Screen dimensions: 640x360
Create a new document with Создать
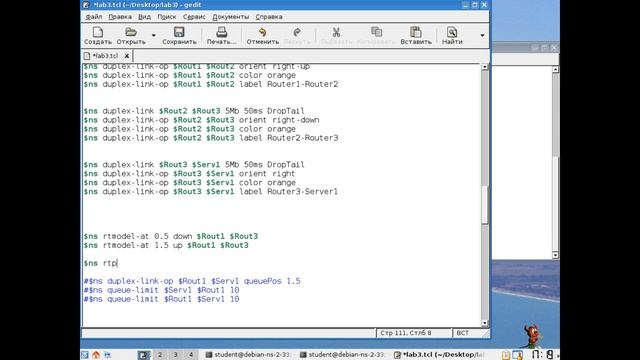(98, 36)
